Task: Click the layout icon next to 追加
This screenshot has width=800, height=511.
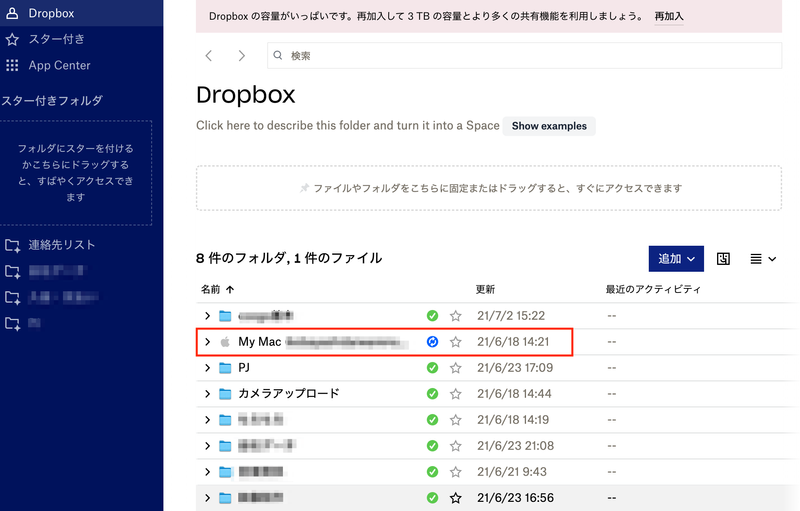Action: [x=723, y=259]
